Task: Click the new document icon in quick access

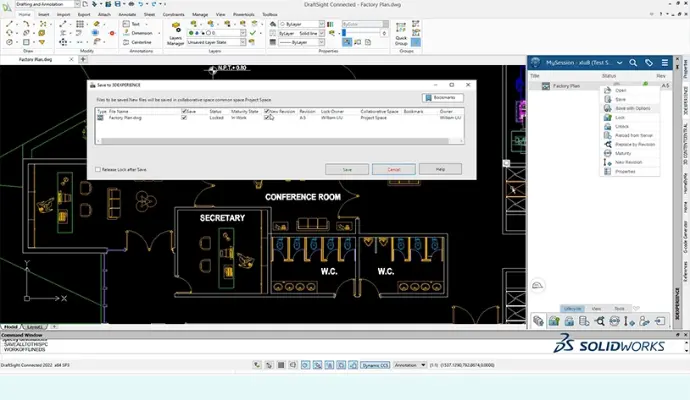Action: pyautogui.click(x=85, y=4)
